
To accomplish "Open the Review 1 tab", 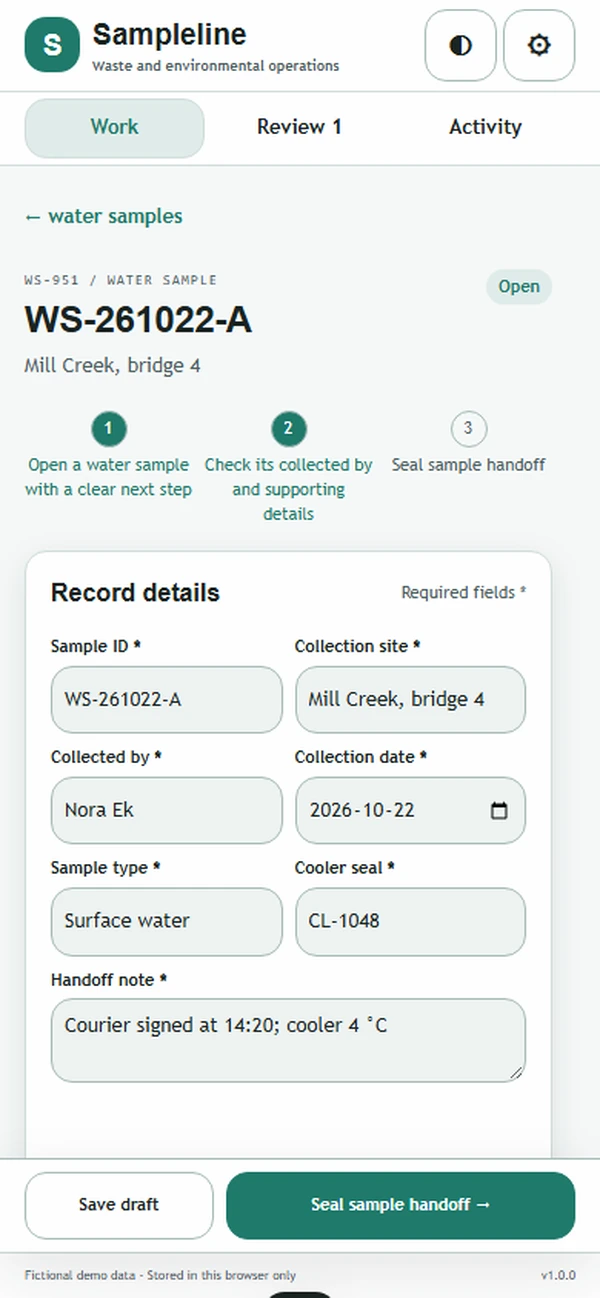I will (x=299, y=127).
